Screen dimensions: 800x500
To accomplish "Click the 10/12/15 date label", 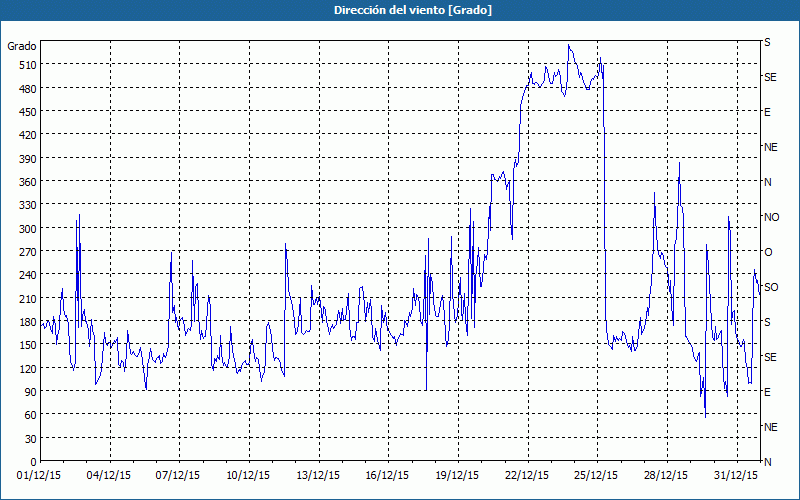I will (x=248, y=476).
